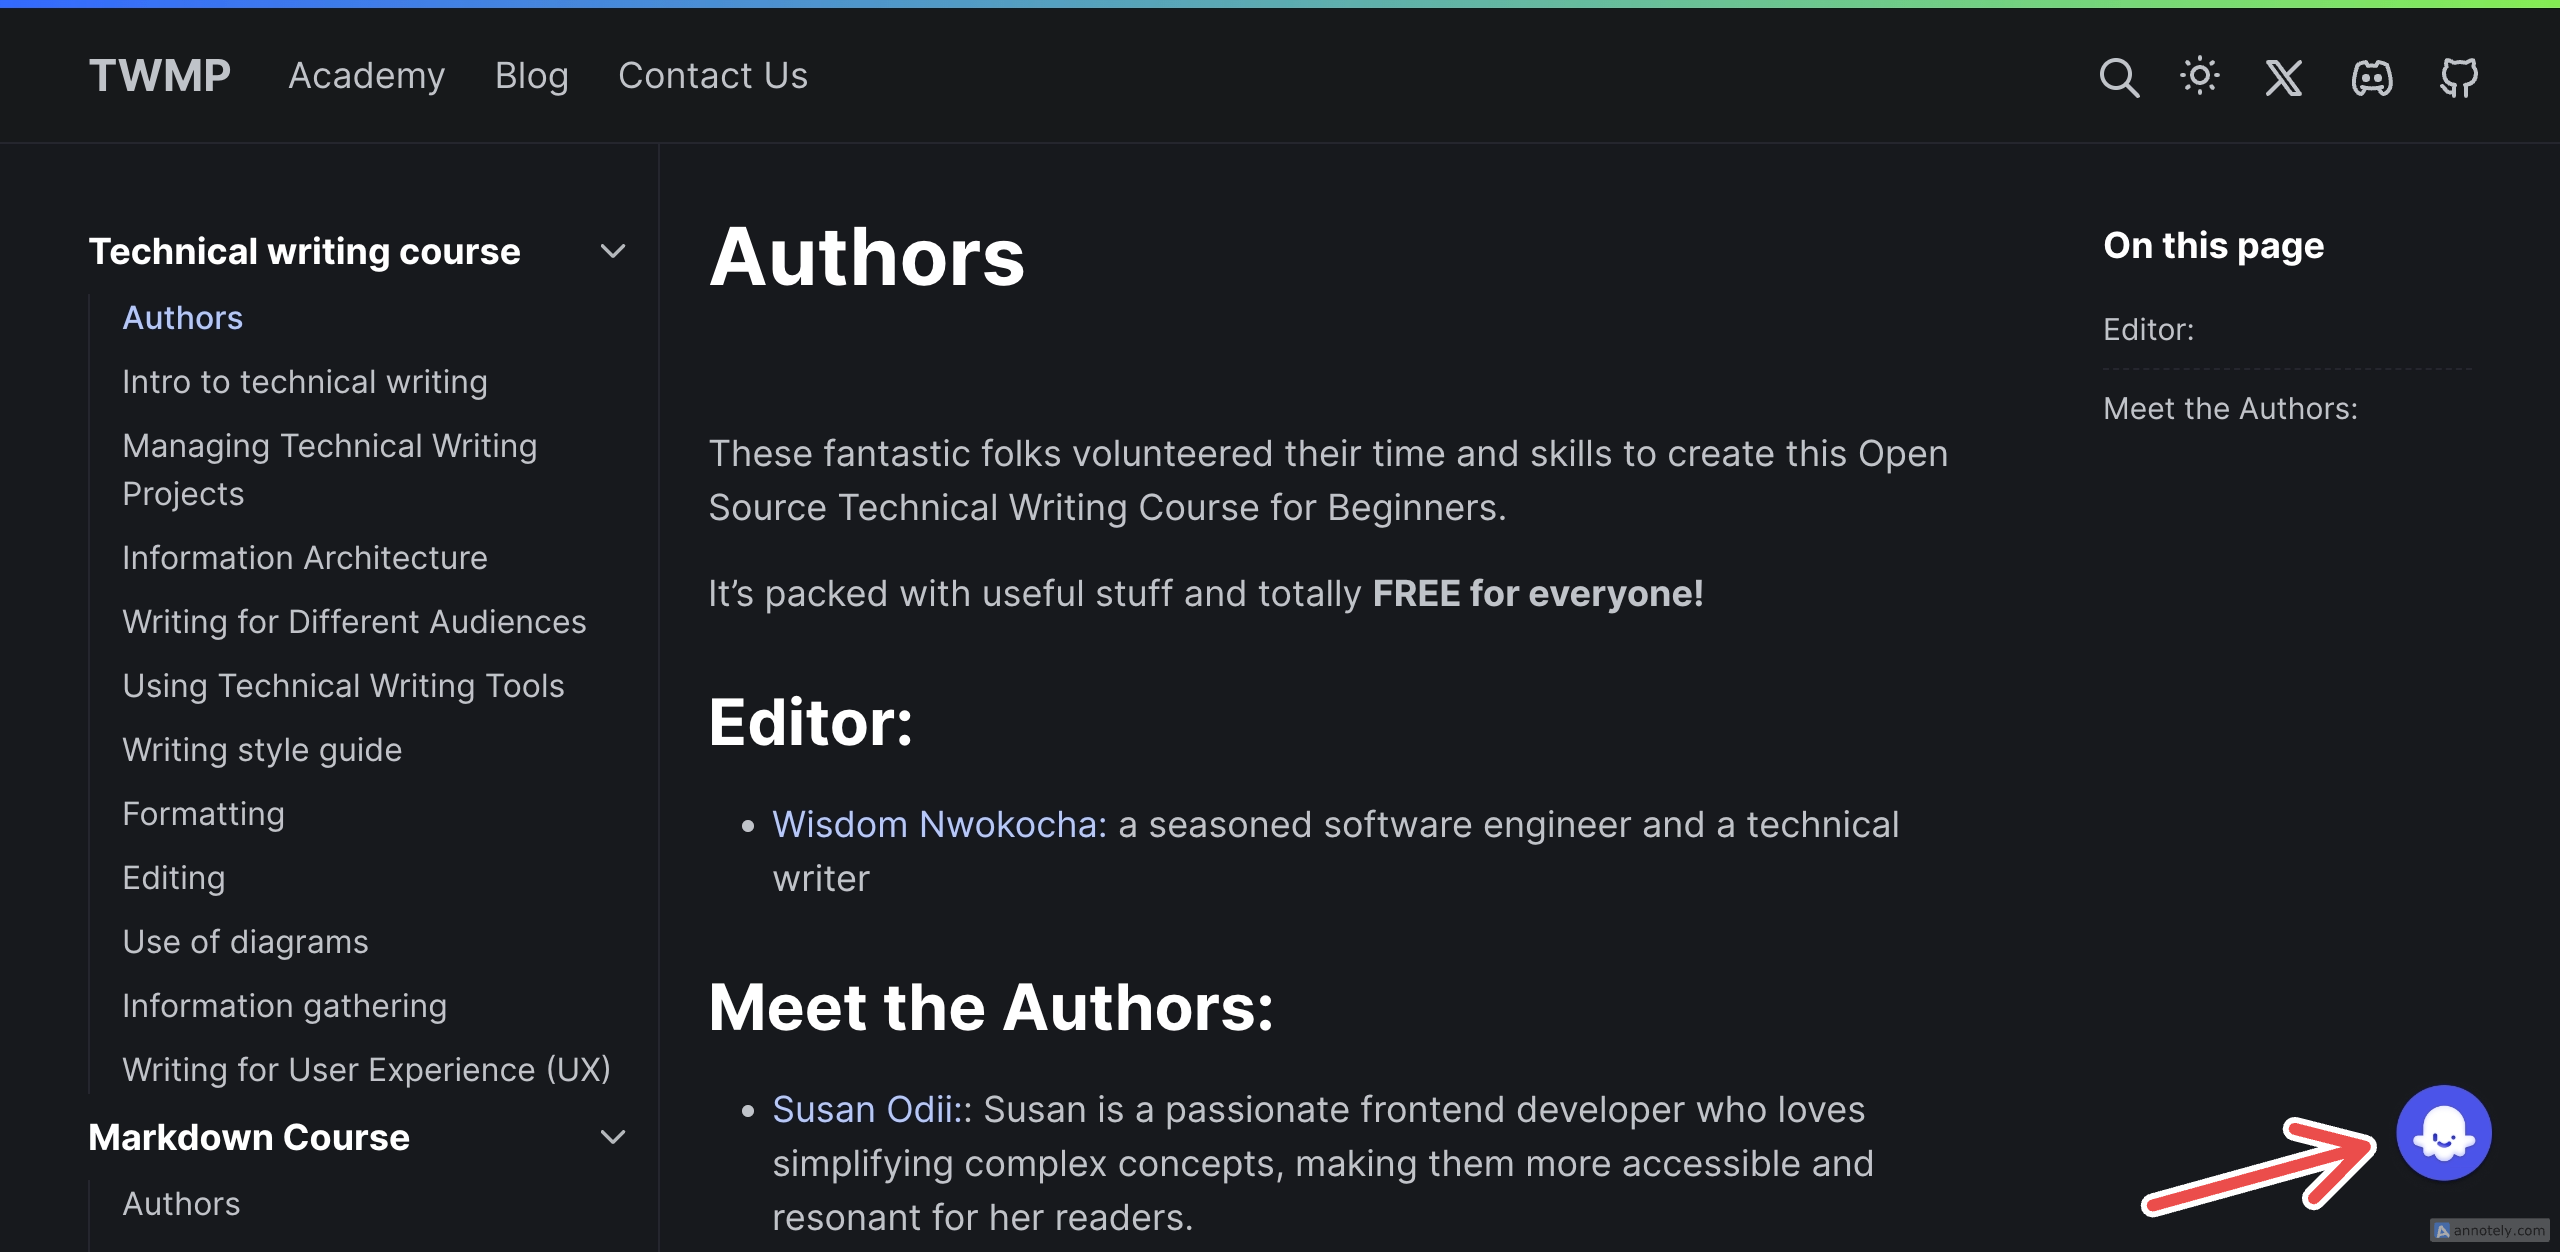Collapse the Markdown Course section chevron

pos(613,1137)
